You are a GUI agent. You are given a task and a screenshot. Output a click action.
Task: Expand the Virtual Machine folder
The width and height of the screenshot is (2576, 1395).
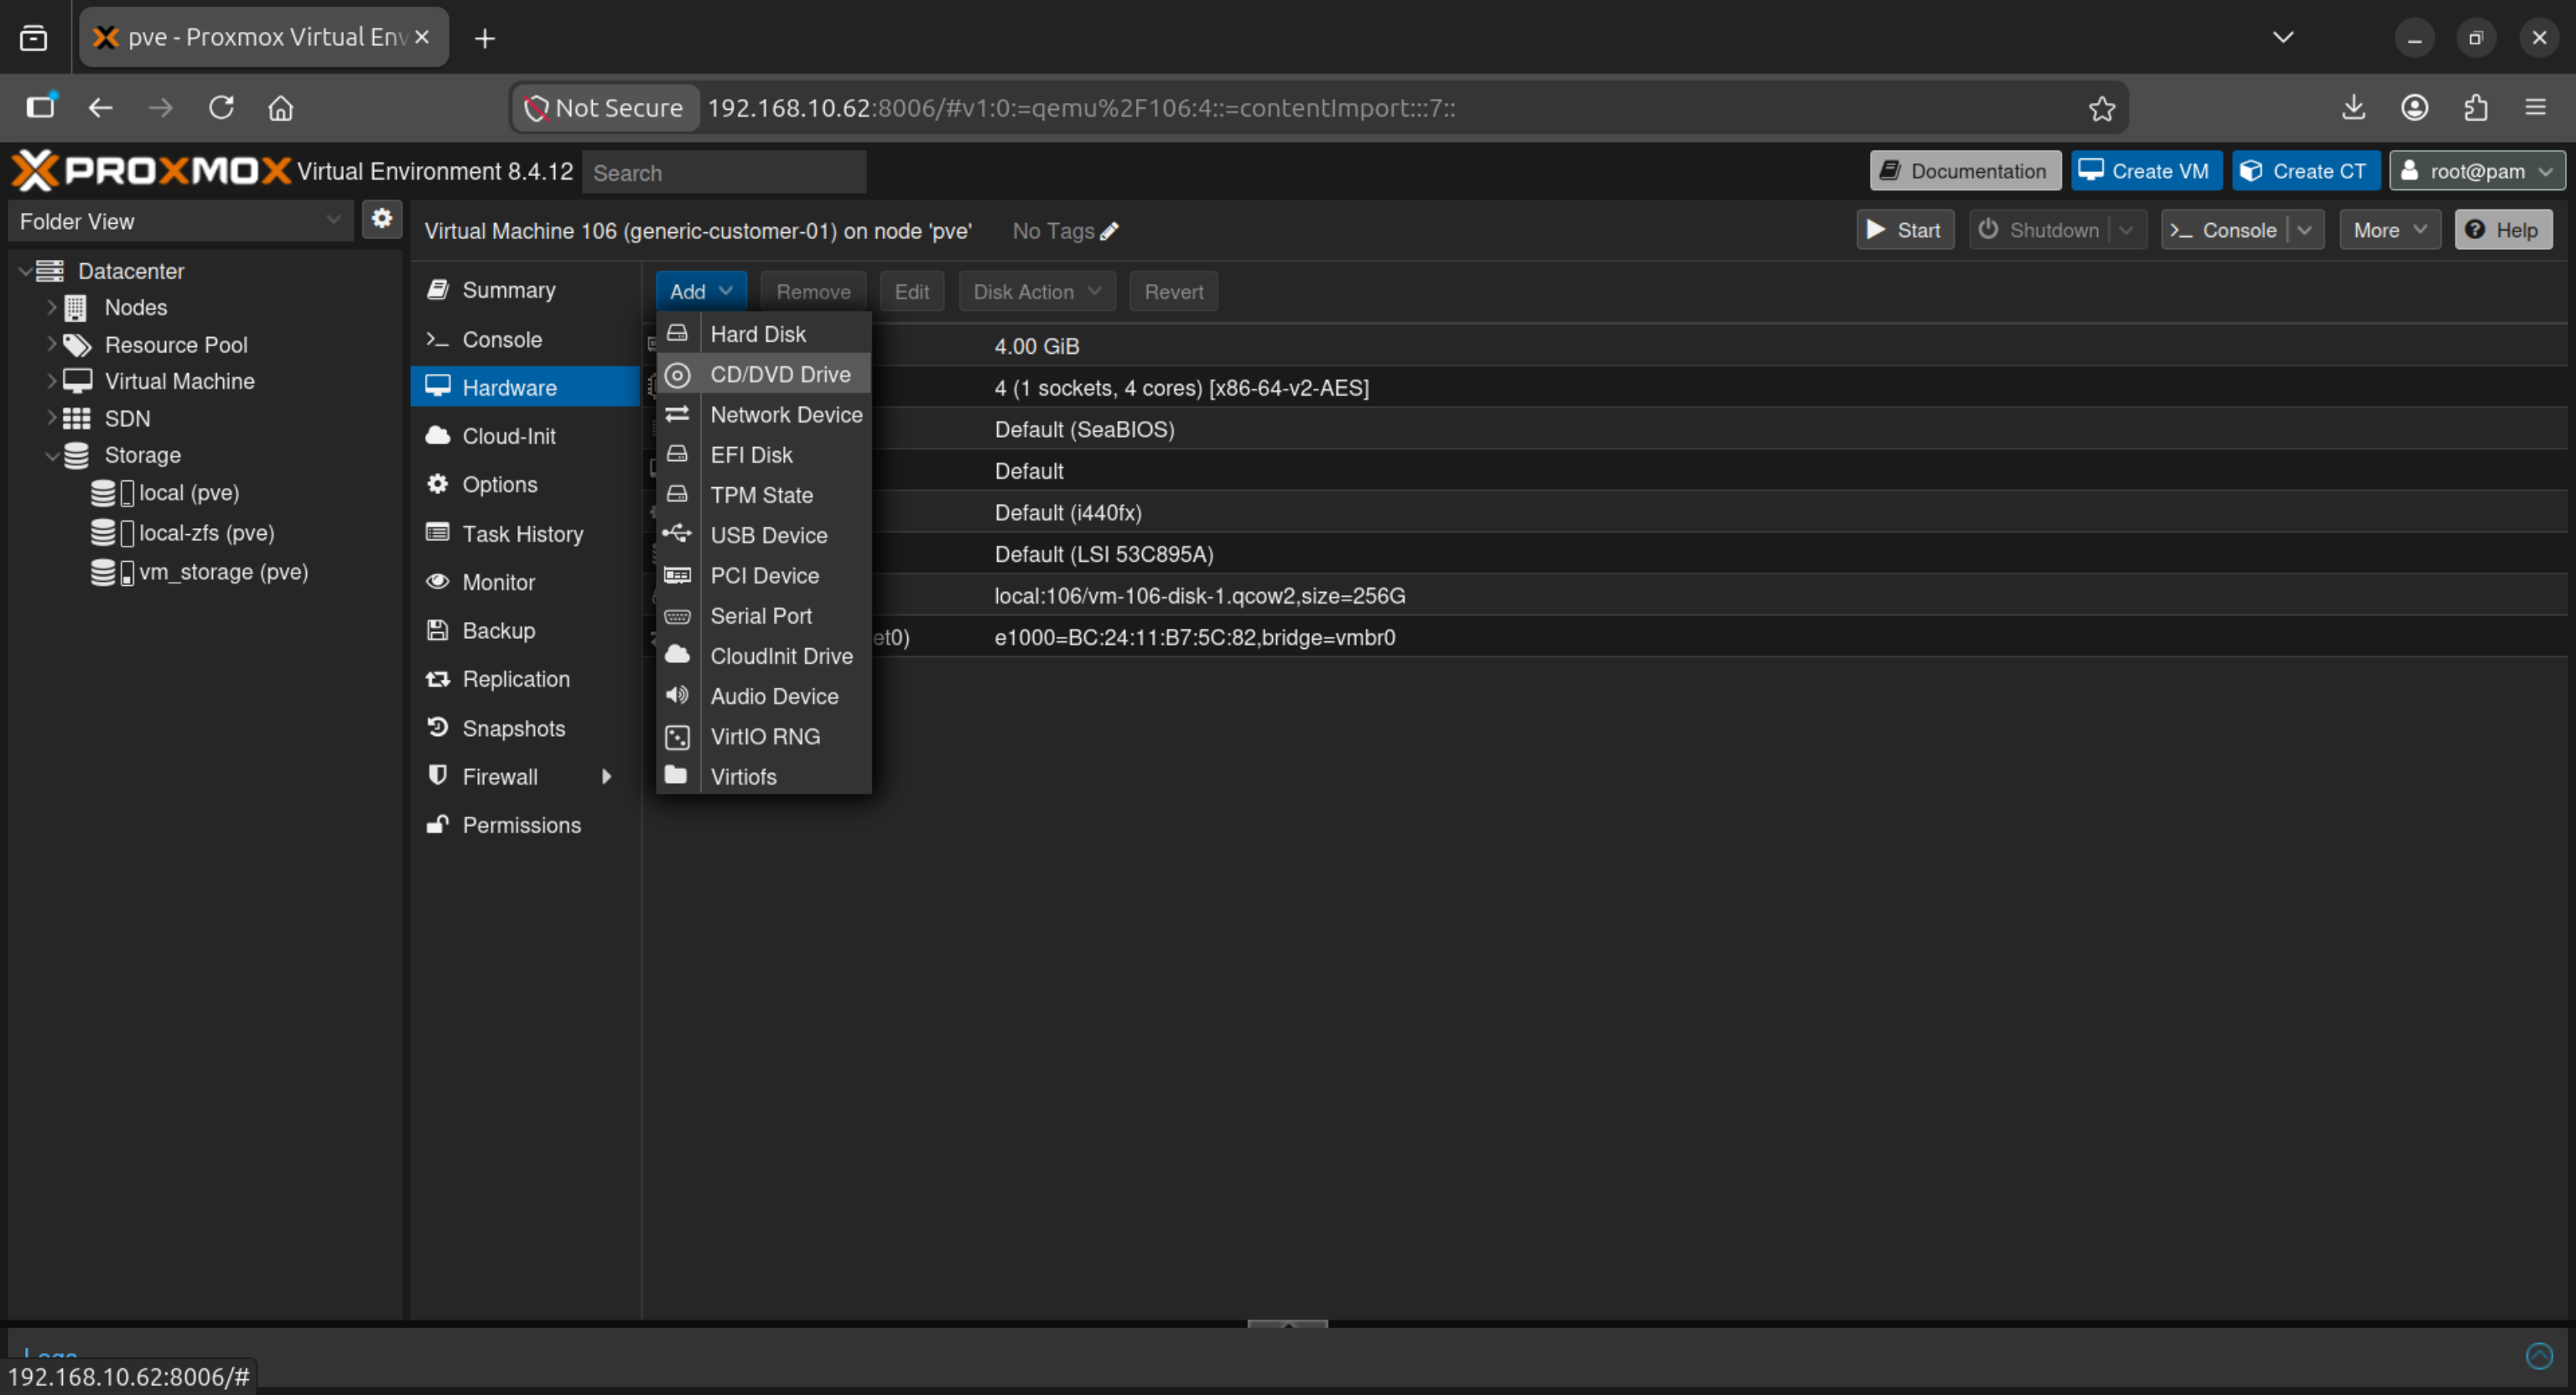tap(52, 381)
